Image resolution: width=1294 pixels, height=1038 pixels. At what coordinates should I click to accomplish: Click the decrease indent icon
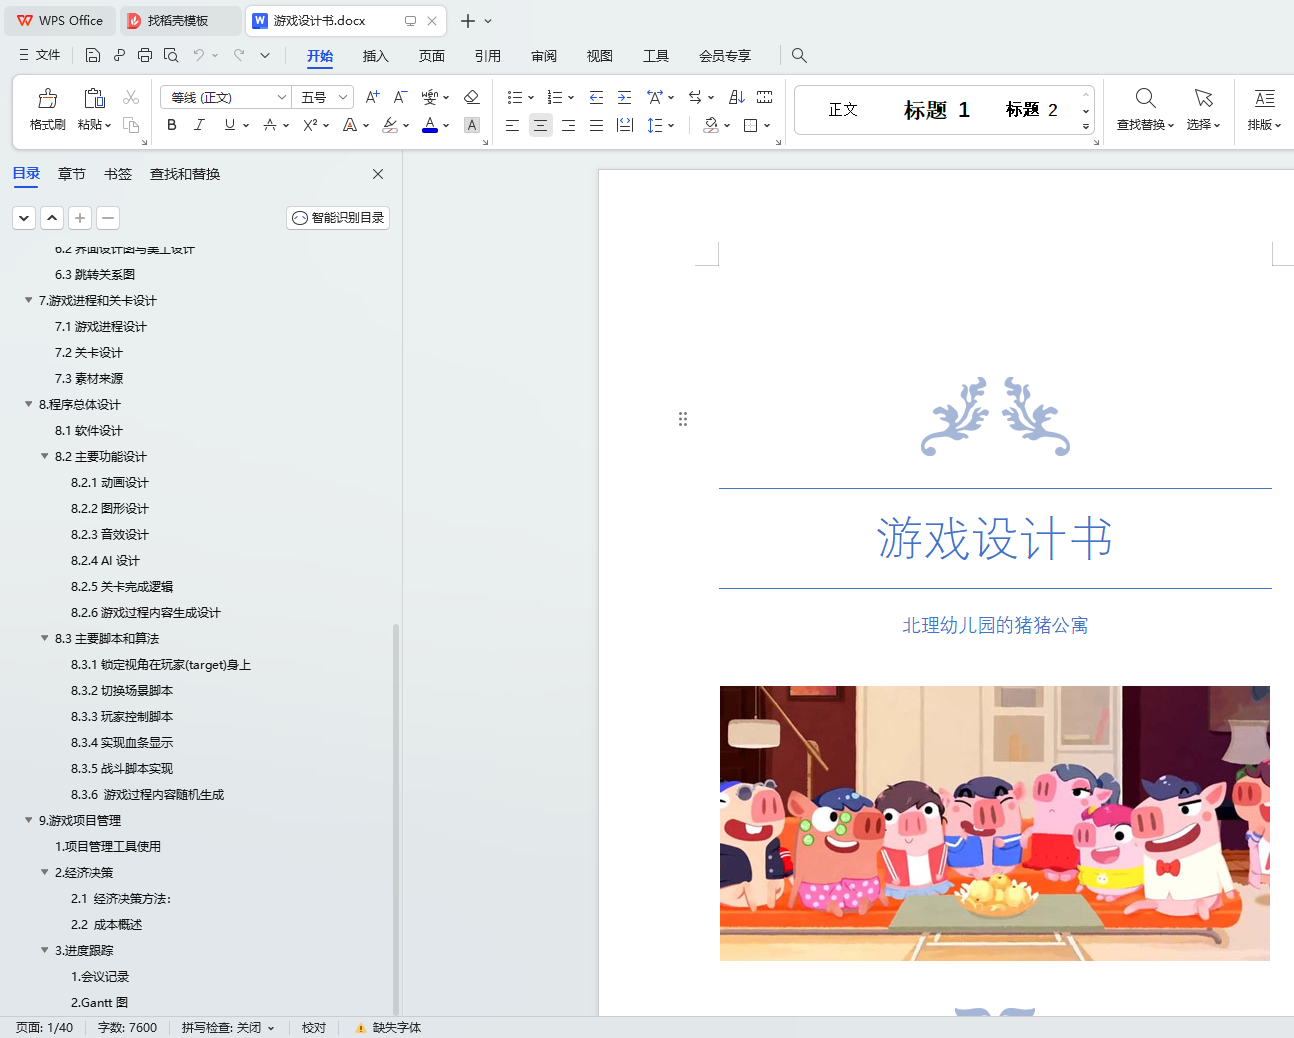click(x=596, y=97)
